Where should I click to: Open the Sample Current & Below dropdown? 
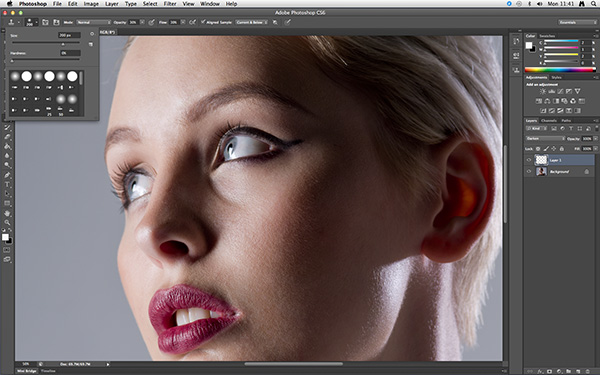coord(251,22)
